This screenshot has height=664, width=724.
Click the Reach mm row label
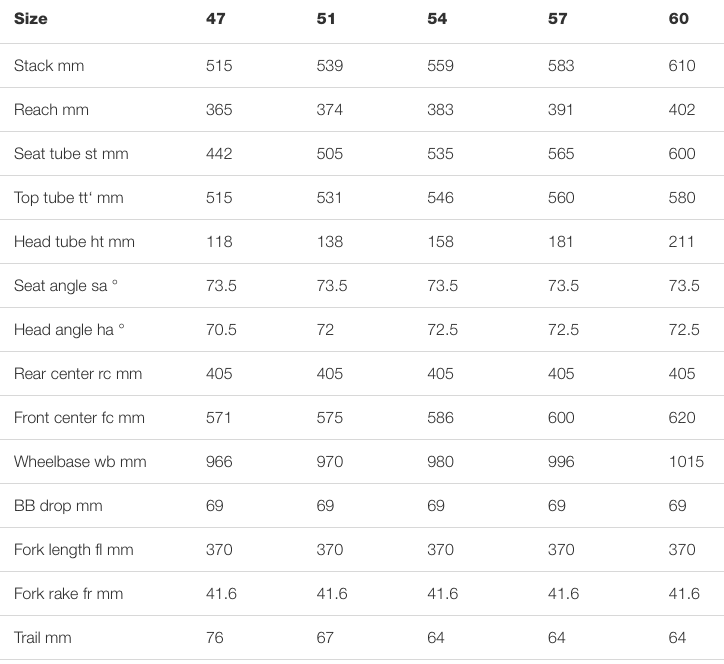tap(51, 110)
